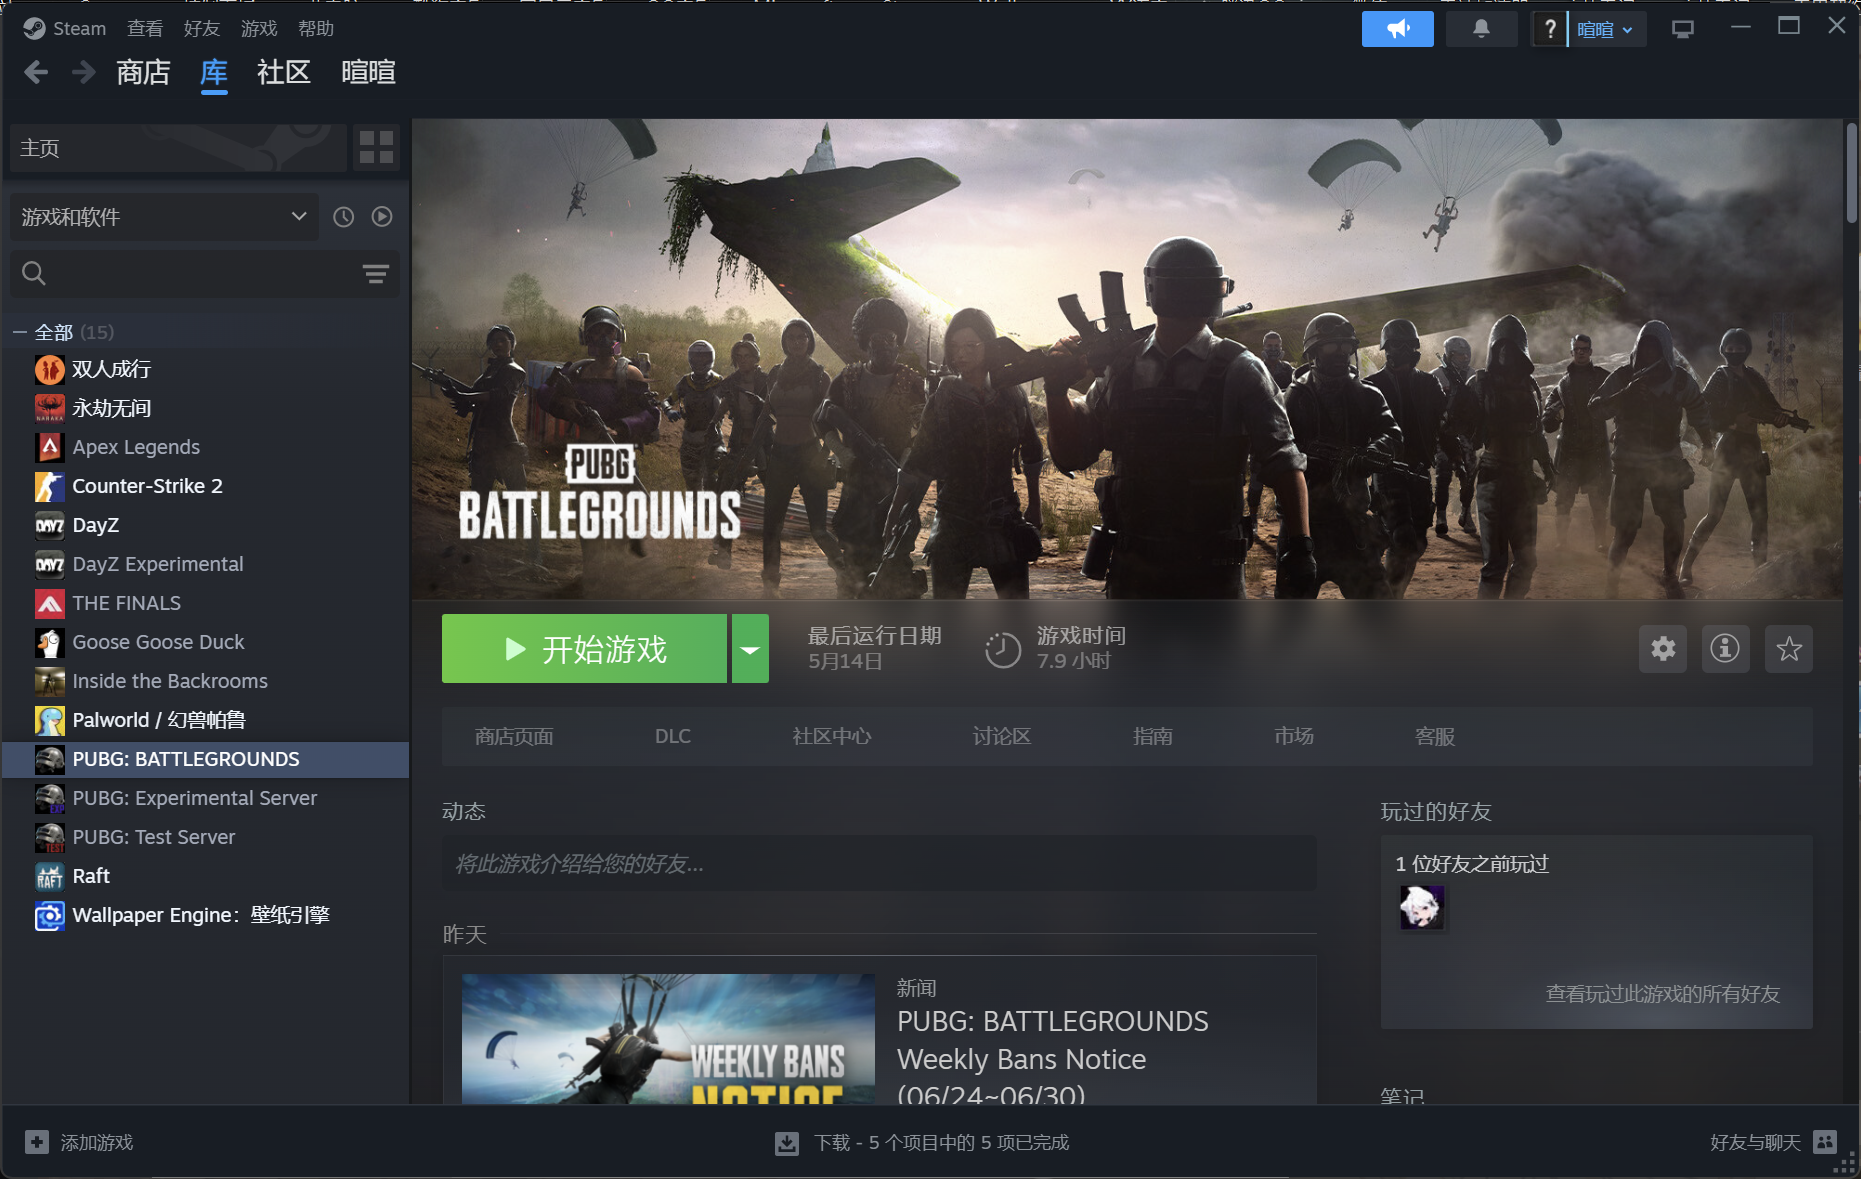Click 查看玩过此游戏的所有好友 link
The height and width of the screenshot is (1179, 1861).
(1662, 994)
